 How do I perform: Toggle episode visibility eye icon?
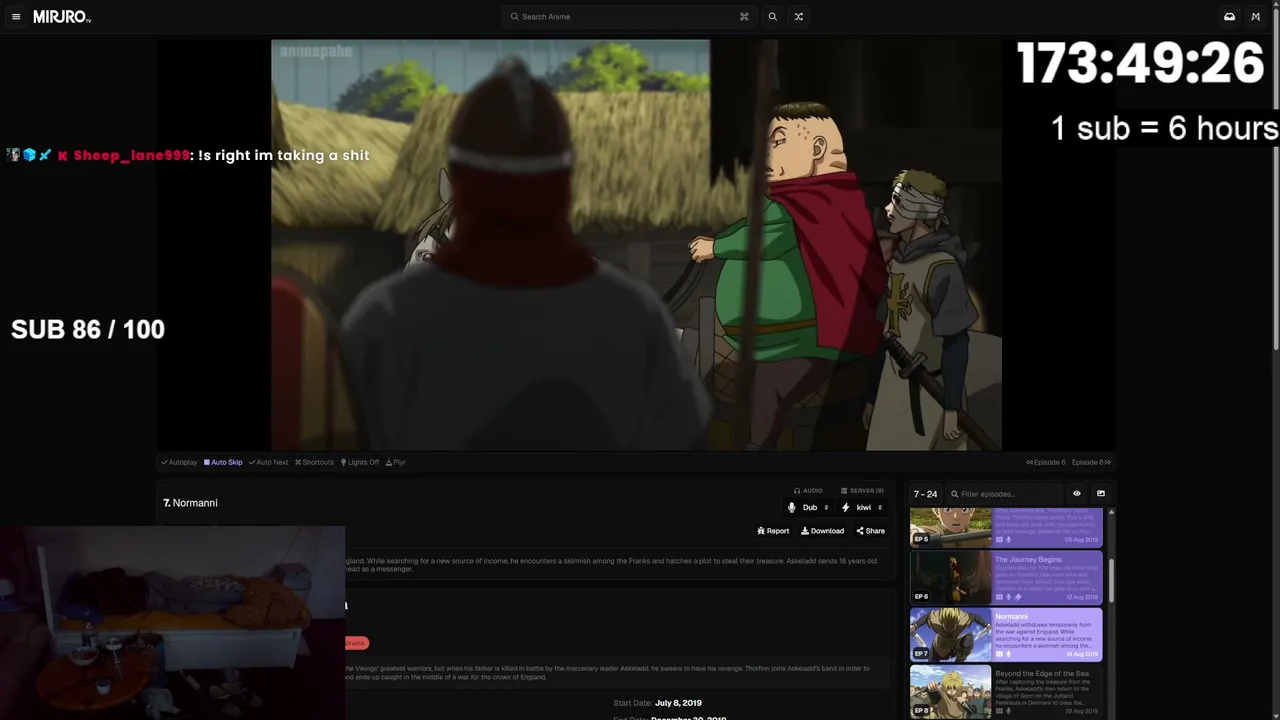click(x=1077, y=494)
